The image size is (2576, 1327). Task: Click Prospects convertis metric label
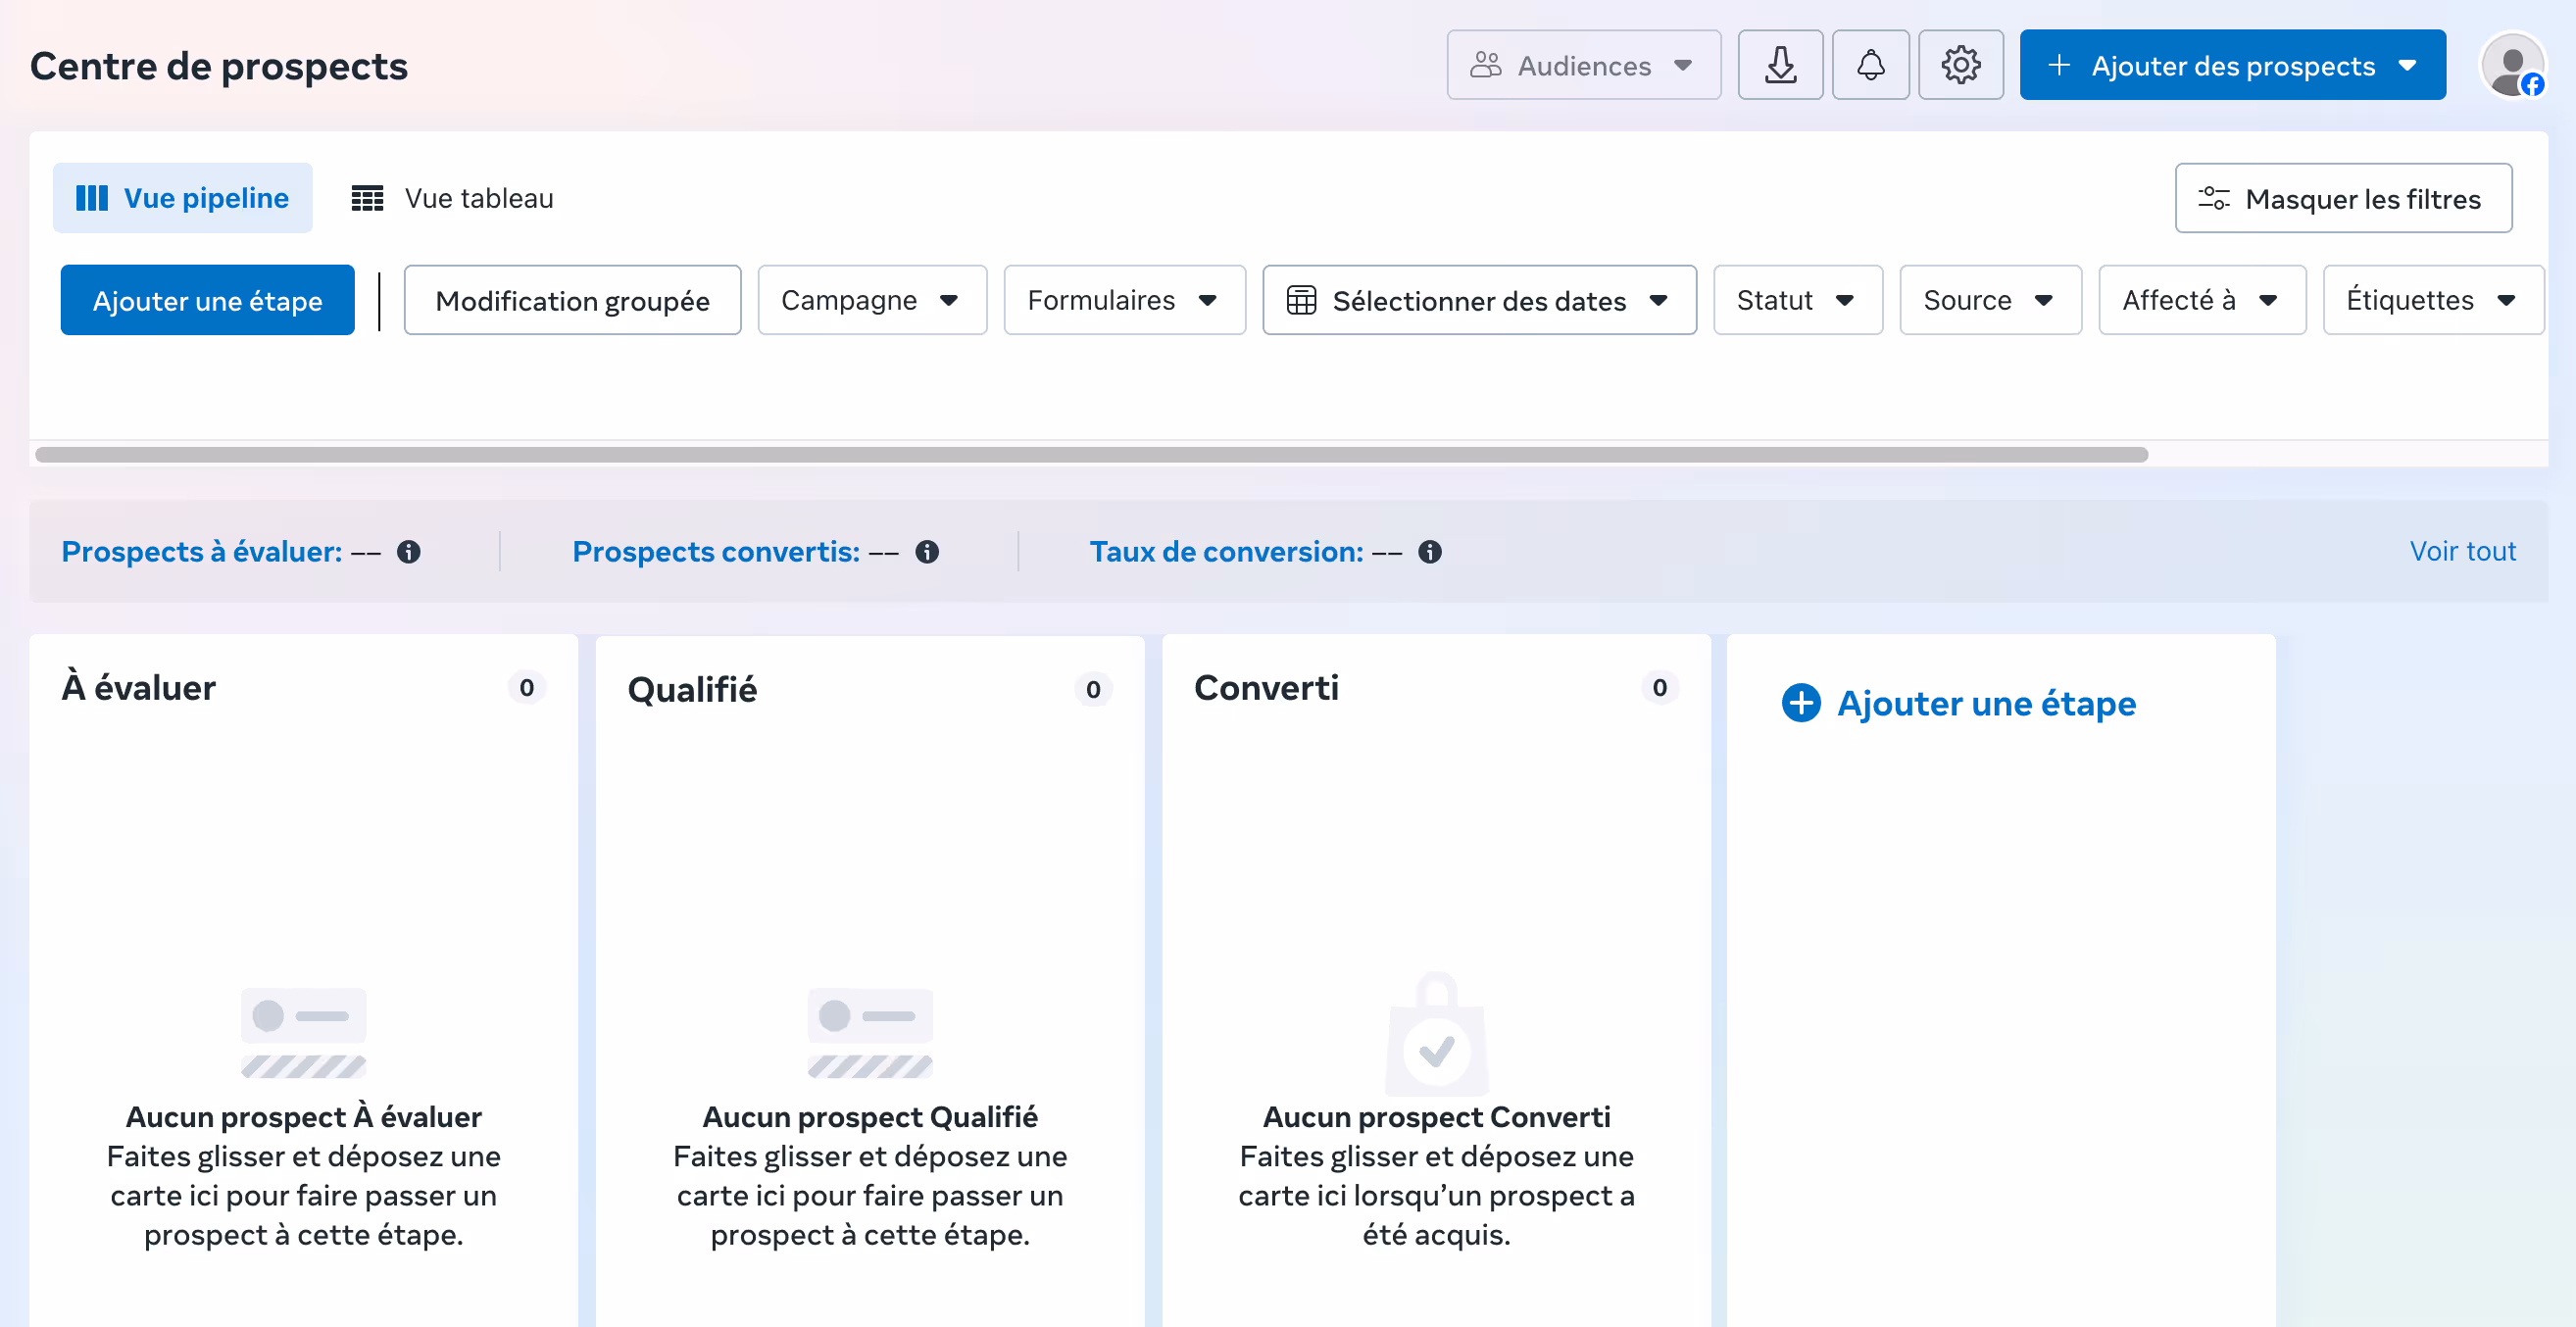tap(715, 552)
